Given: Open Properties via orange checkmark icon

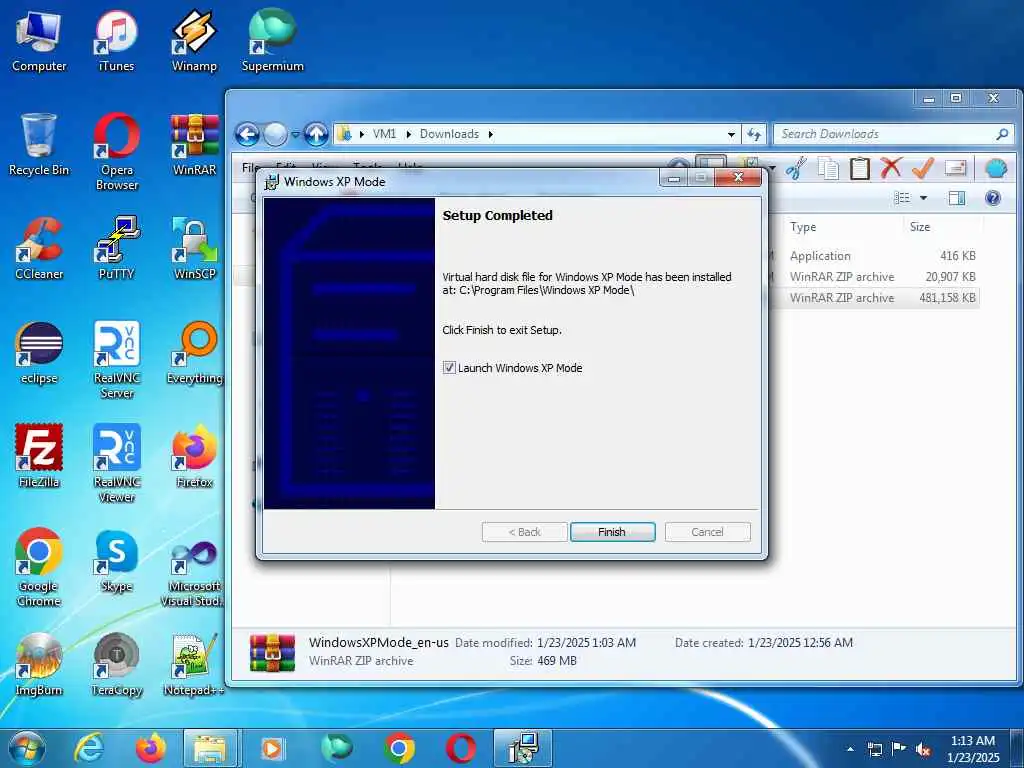Looking at the screenshot, I should [922, 168].
